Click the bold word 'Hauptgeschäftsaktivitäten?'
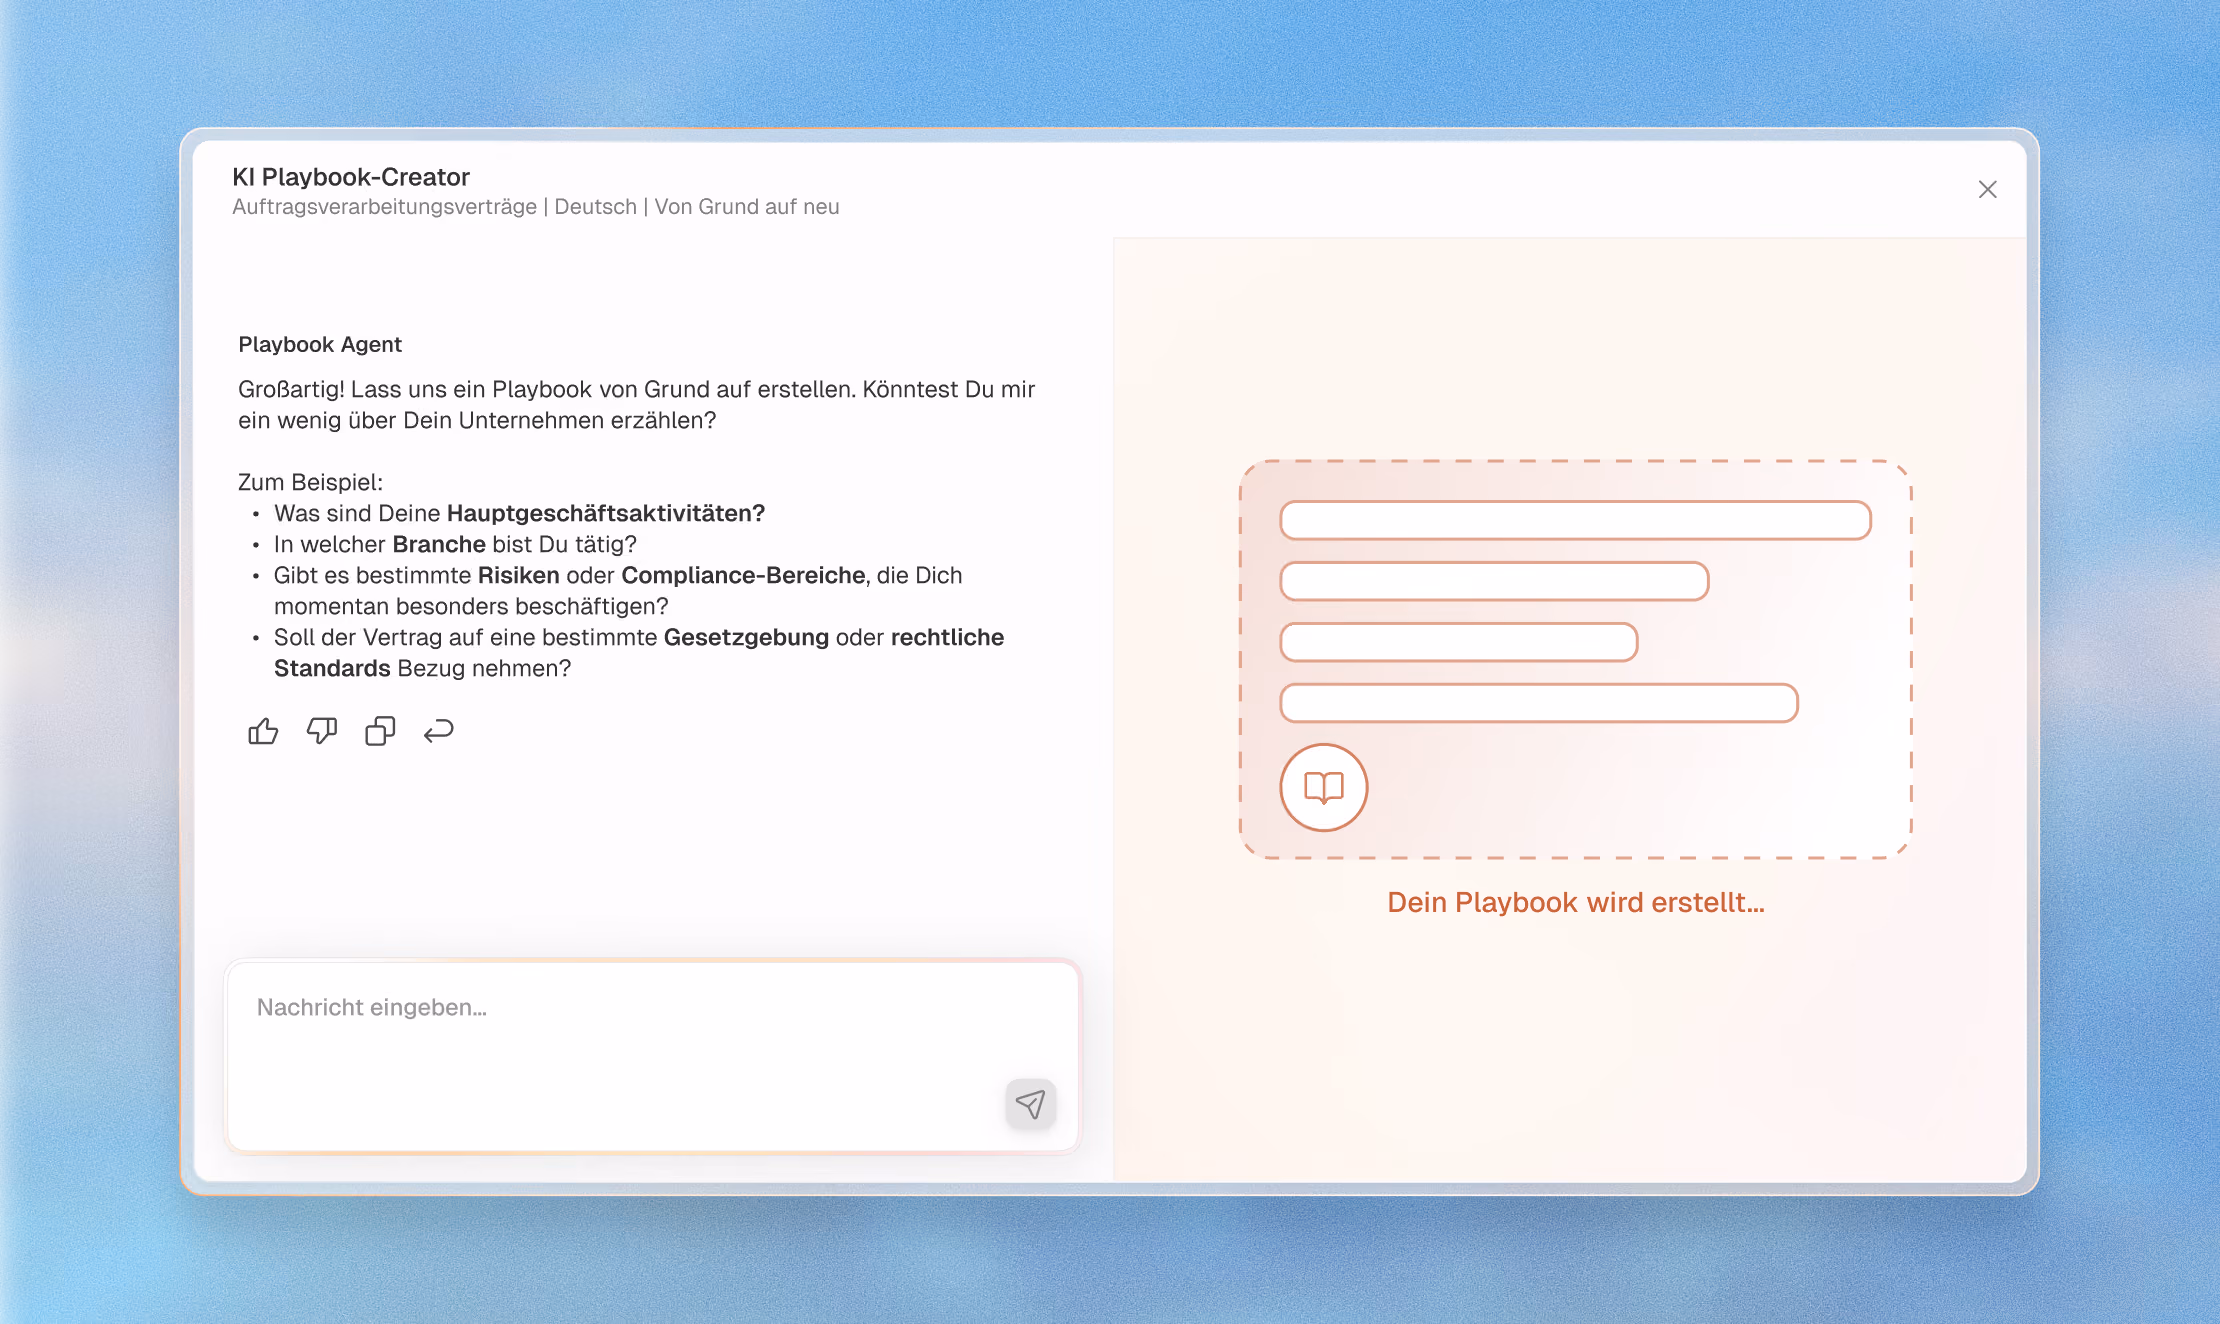The width and height of the screenshot is (2220, 1324). 606,513
